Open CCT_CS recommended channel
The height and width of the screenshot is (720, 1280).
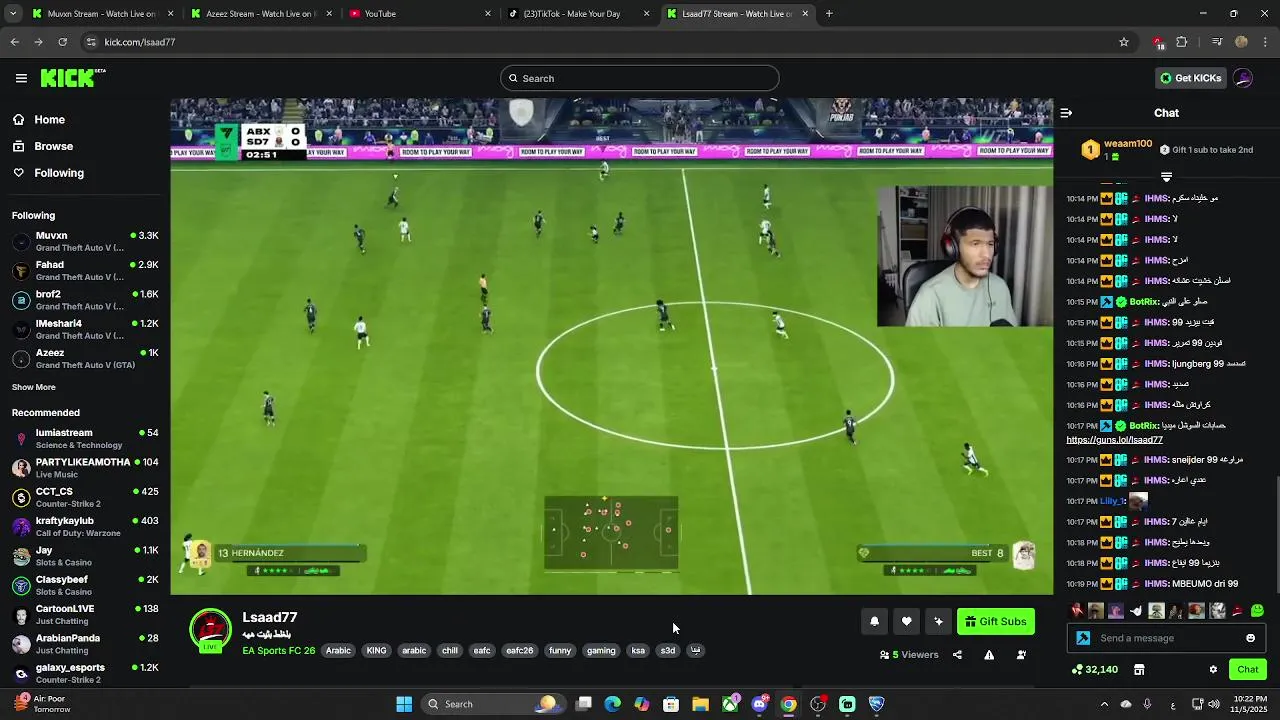click(x=85, y=497)
